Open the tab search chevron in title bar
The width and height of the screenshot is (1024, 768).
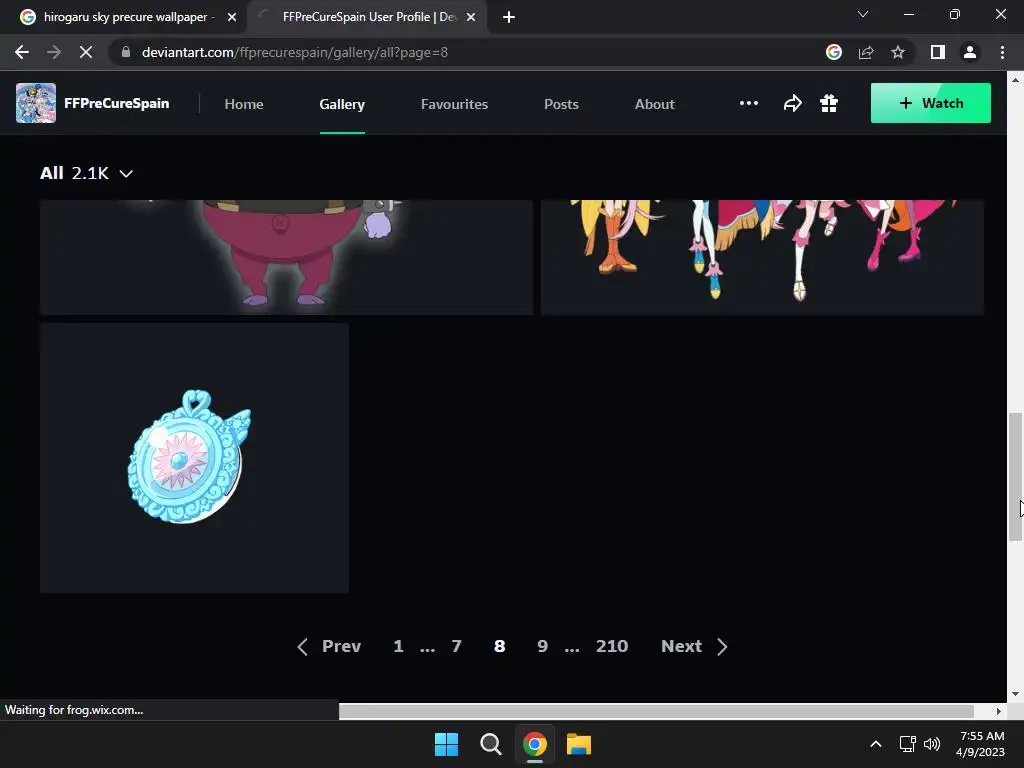[863, 14]
